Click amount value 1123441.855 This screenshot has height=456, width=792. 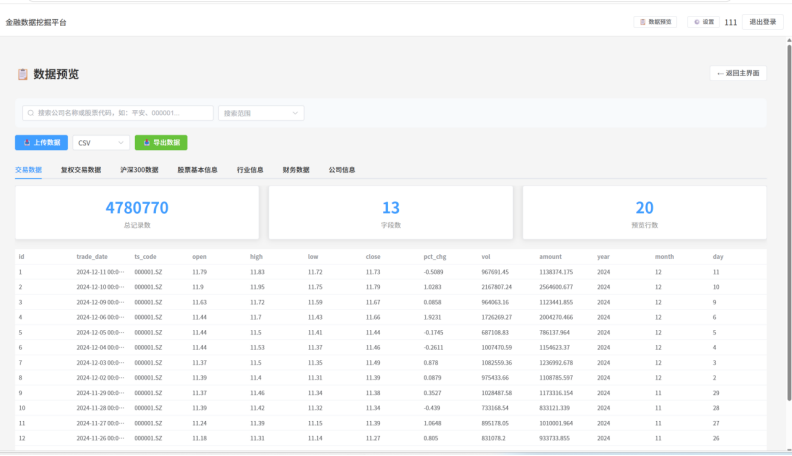(x=556, y=302)
